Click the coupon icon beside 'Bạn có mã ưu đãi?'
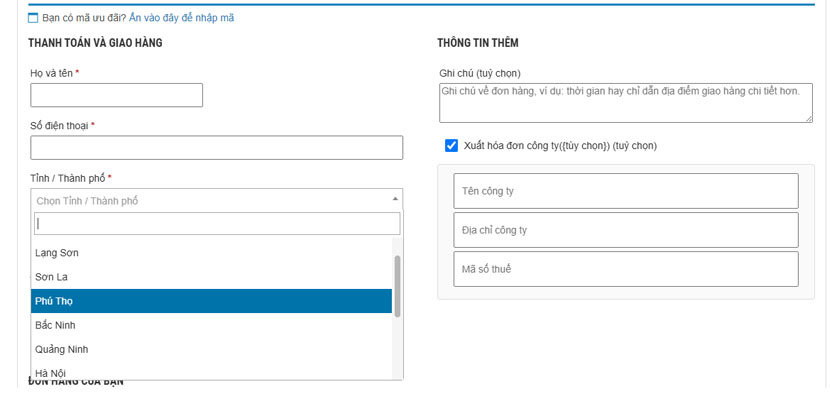Screen dimensions: 830x417 click(33, 18)
